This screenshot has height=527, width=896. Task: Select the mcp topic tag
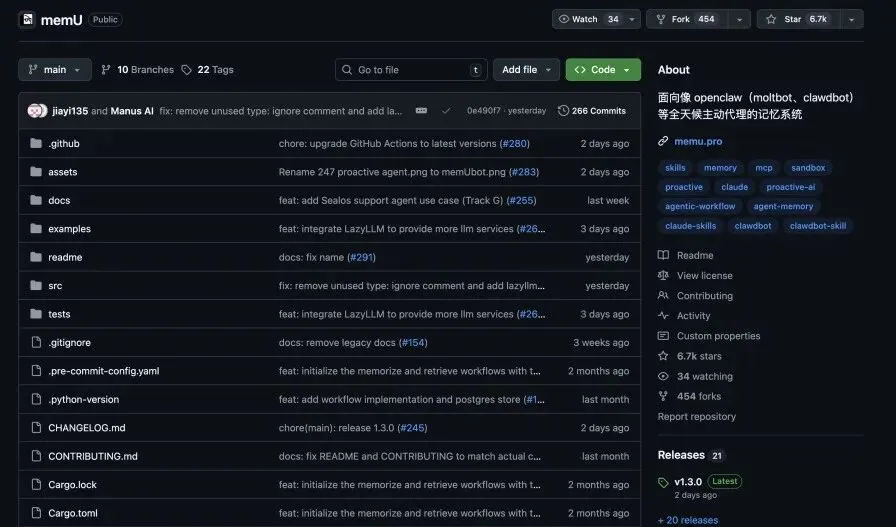click(763, 167)
